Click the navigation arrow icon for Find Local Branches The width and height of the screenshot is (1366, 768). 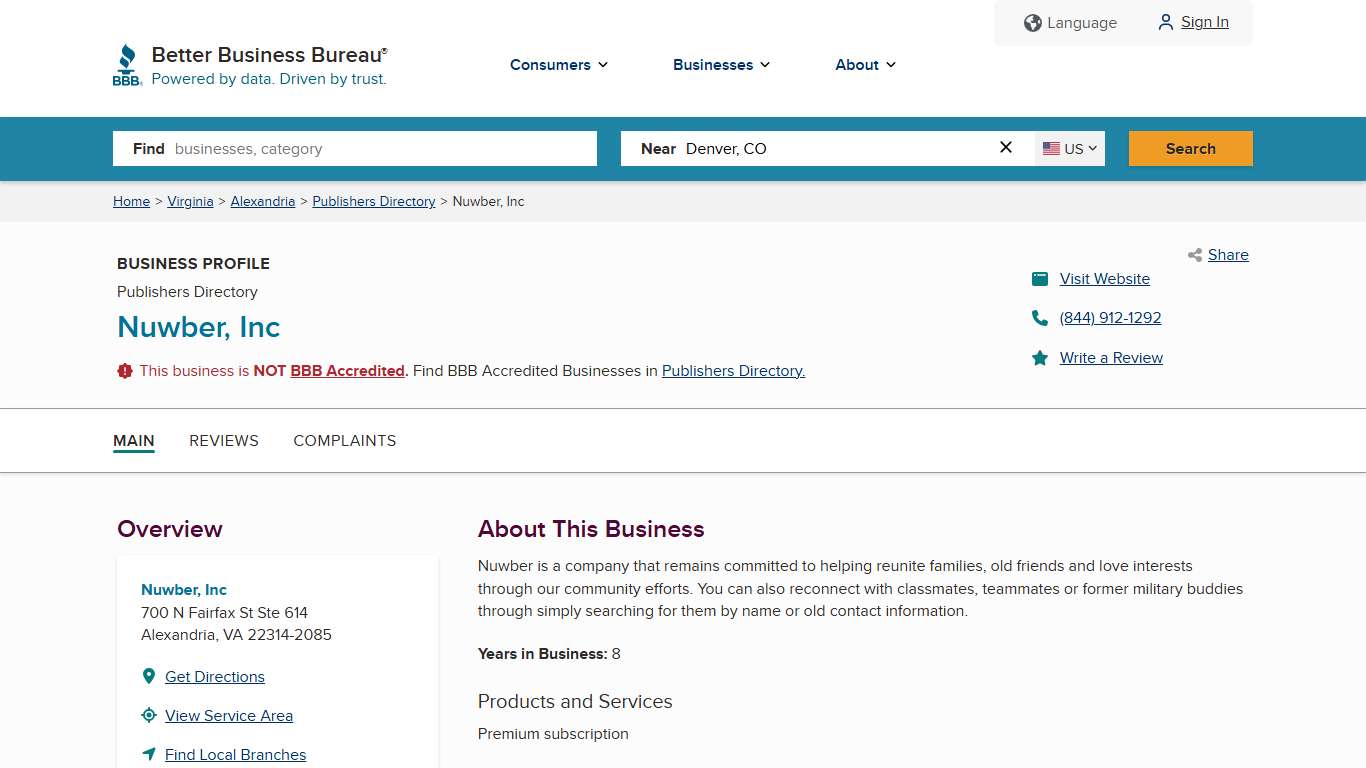click(x=149, y=753)
